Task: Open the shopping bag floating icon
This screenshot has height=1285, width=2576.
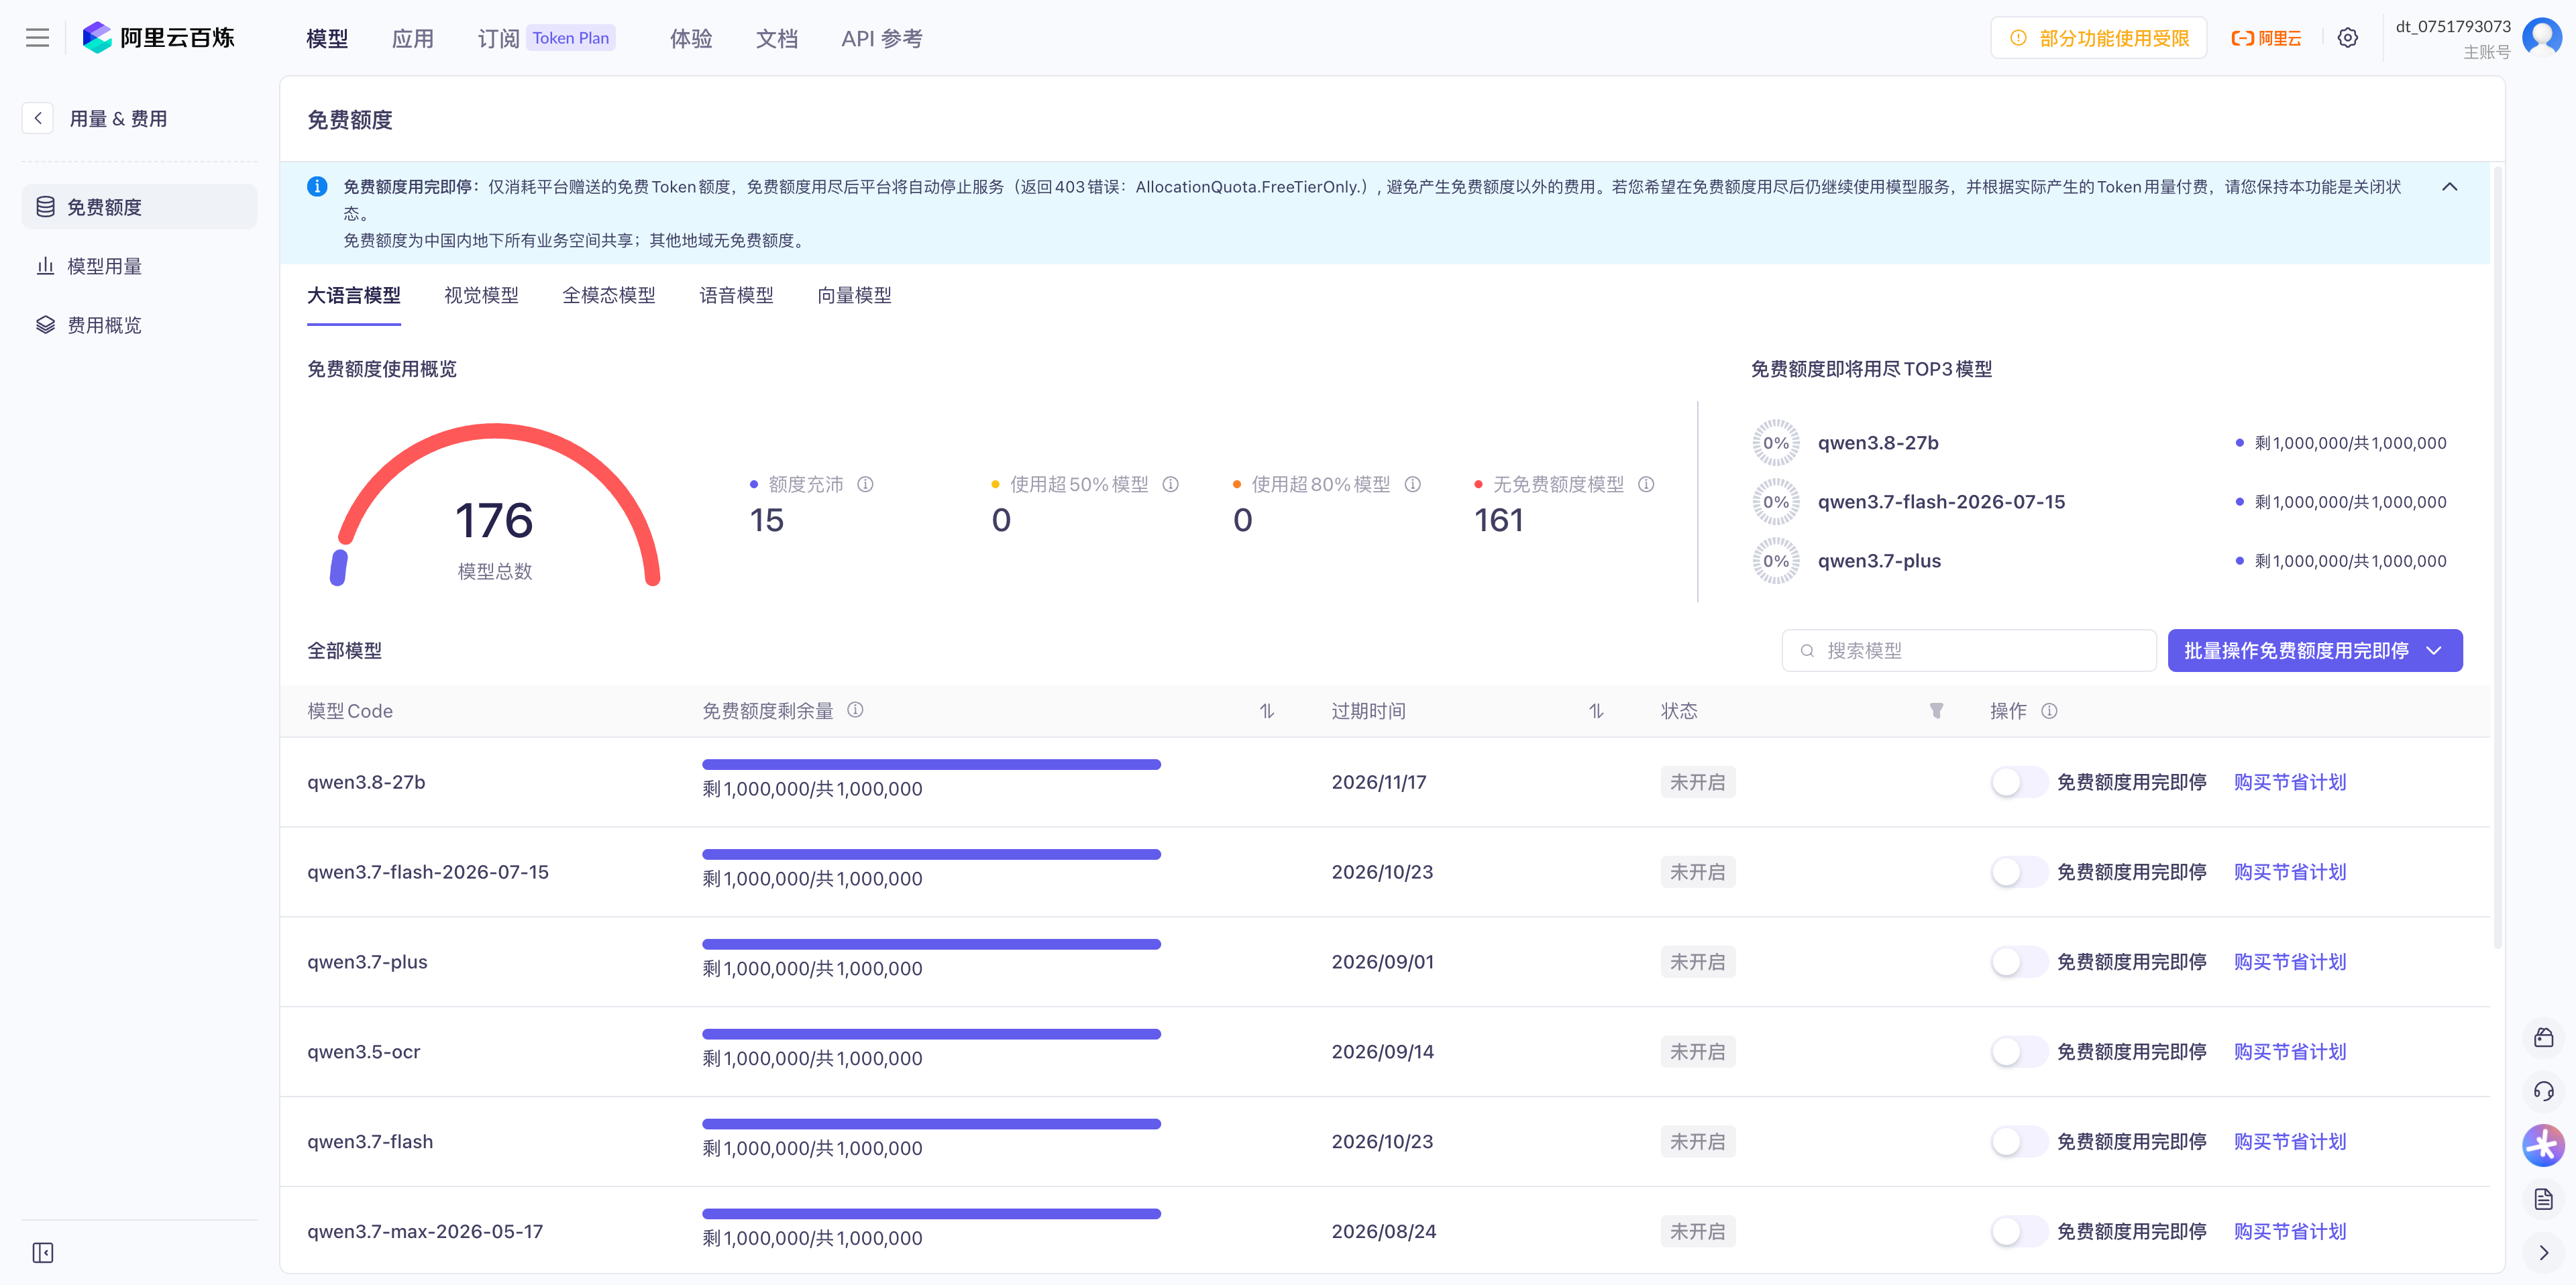Action: pyautogui.click(x=2544, y=1037)
